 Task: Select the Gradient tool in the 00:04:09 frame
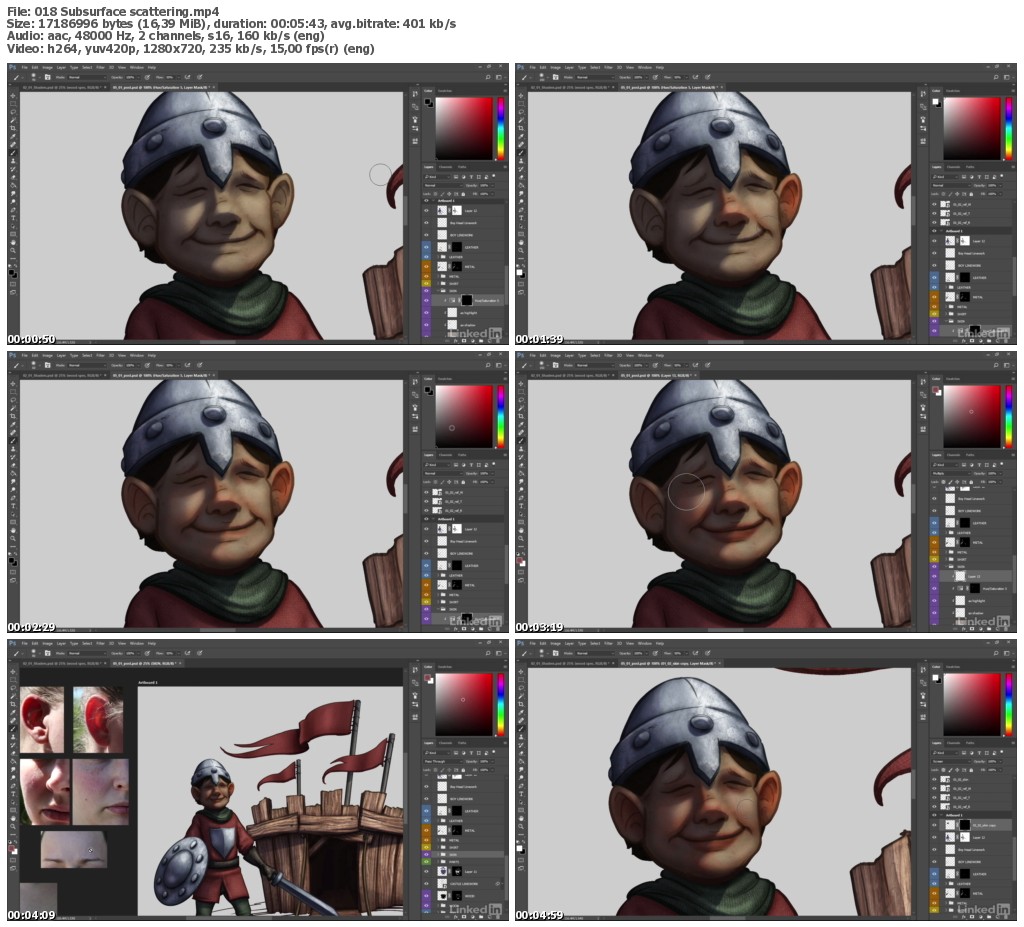(x=13, y=762)
